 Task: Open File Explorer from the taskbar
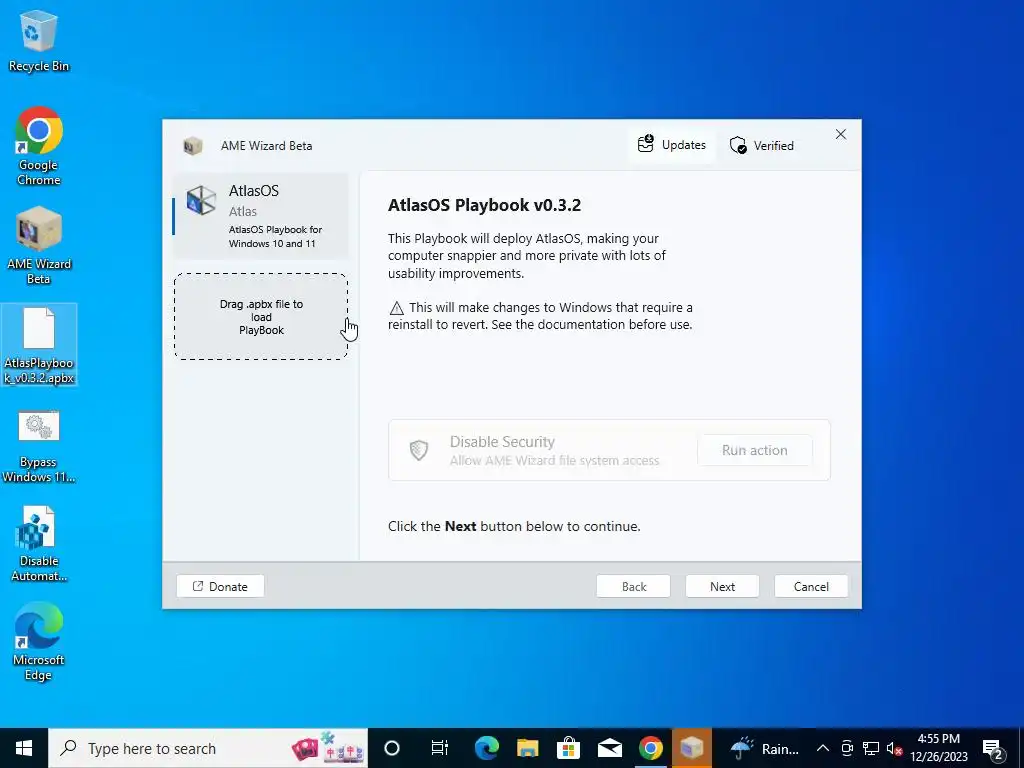[528, 748]
